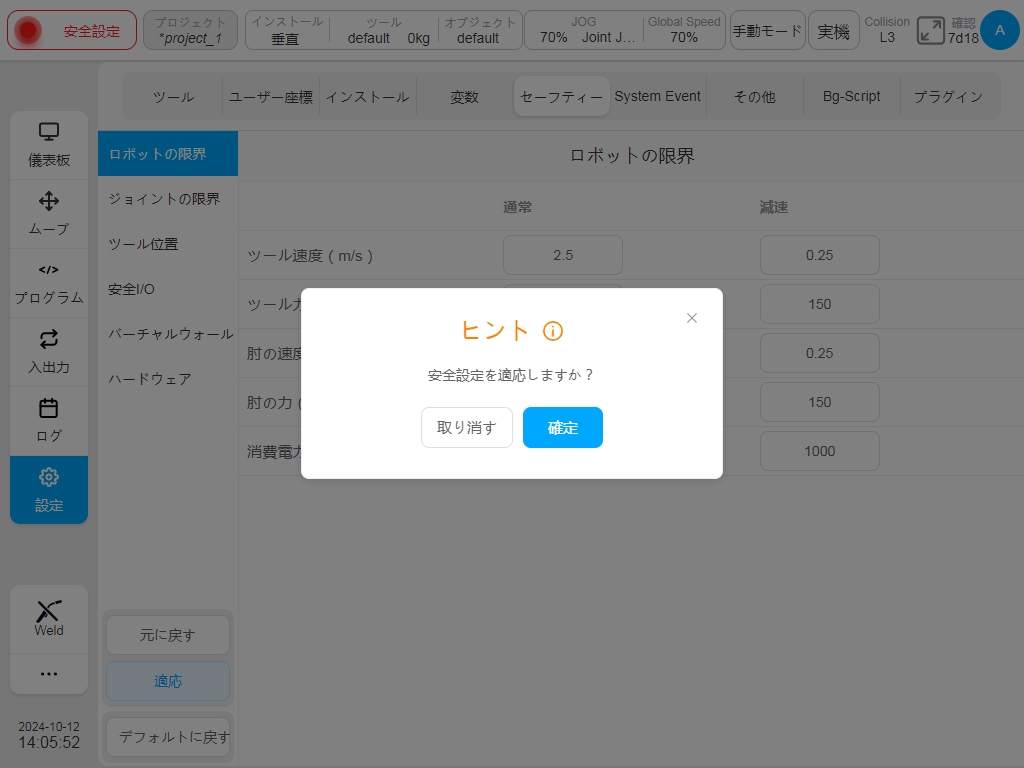Image resolution: width=1024 pixels, height=768 pixels.
Task: Click the 安全設定 status button
Action: tap(72, 31)
